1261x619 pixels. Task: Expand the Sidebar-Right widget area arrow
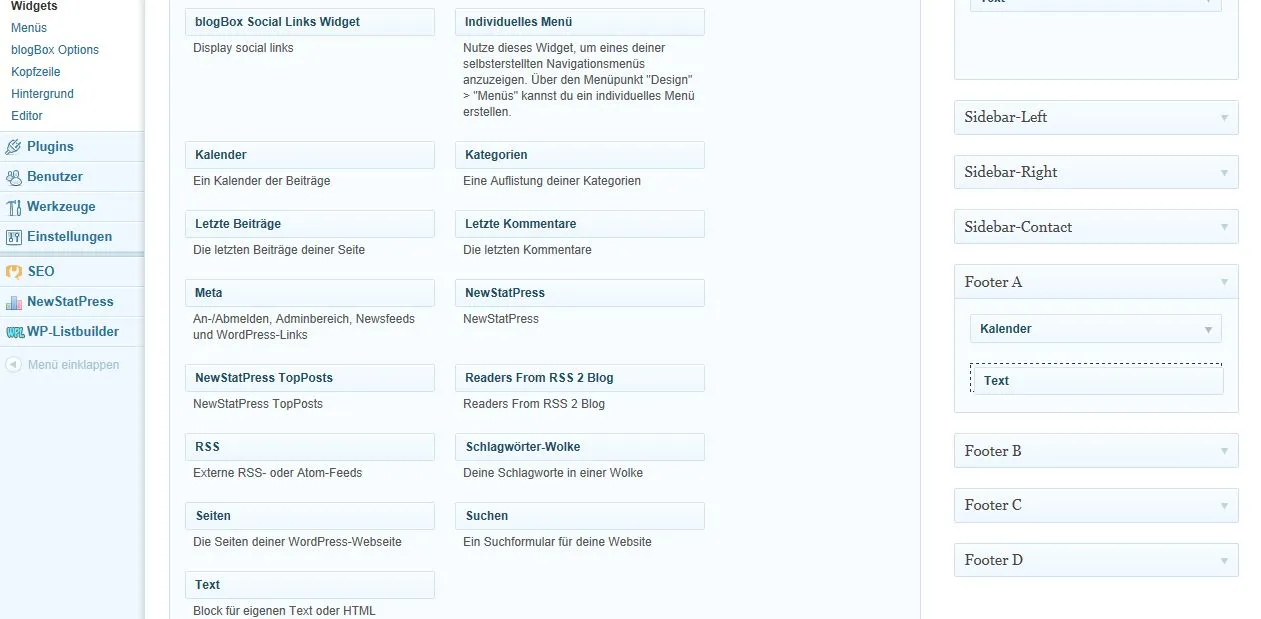click(x=1224, y=172)
